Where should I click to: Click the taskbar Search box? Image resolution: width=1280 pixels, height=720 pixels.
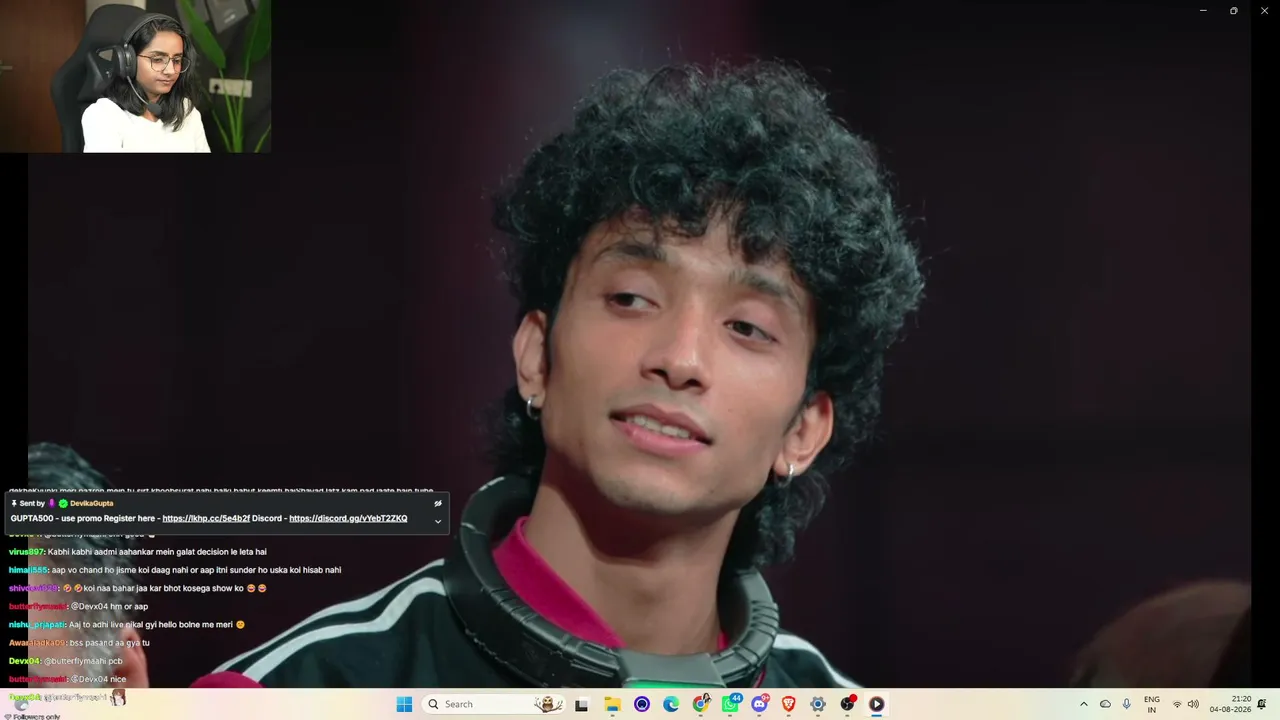pyautogui.click(x=494, y=704)
